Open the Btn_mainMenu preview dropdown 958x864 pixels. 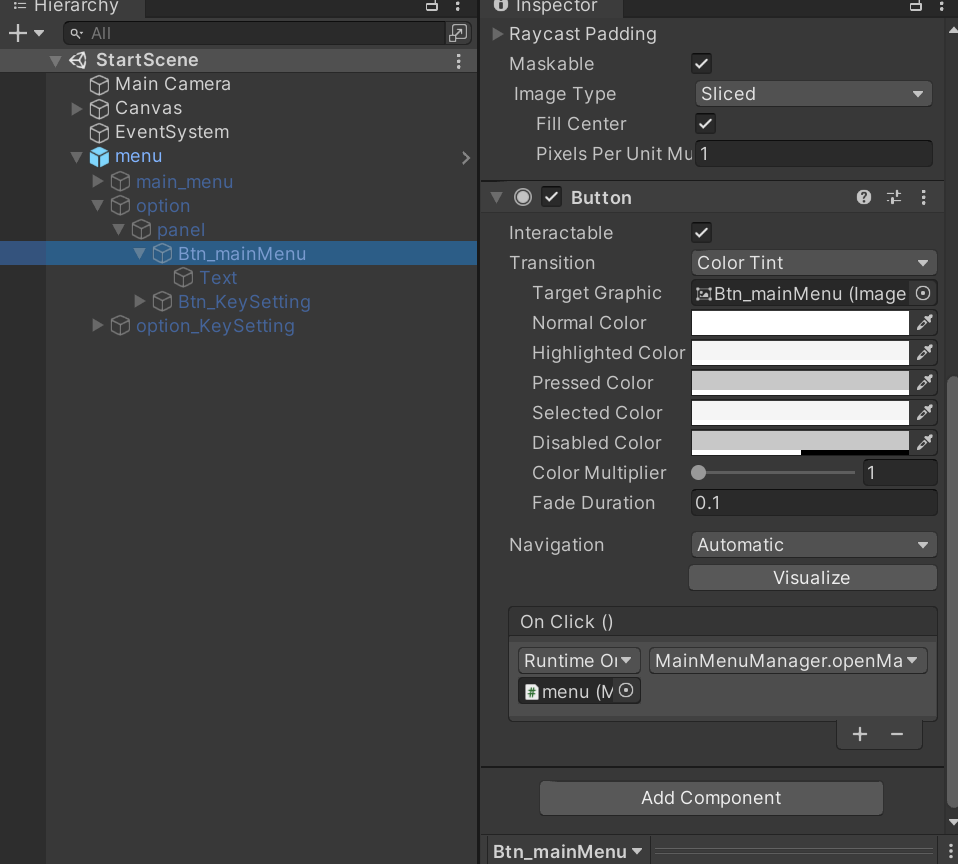[567, 851]
